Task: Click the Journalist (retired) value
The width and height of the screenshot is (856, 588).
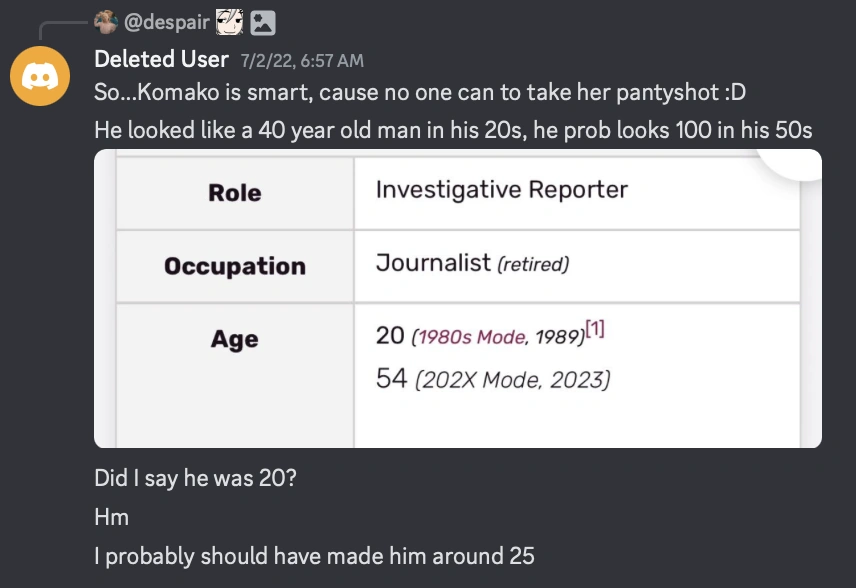Action: tap(472, 264)
